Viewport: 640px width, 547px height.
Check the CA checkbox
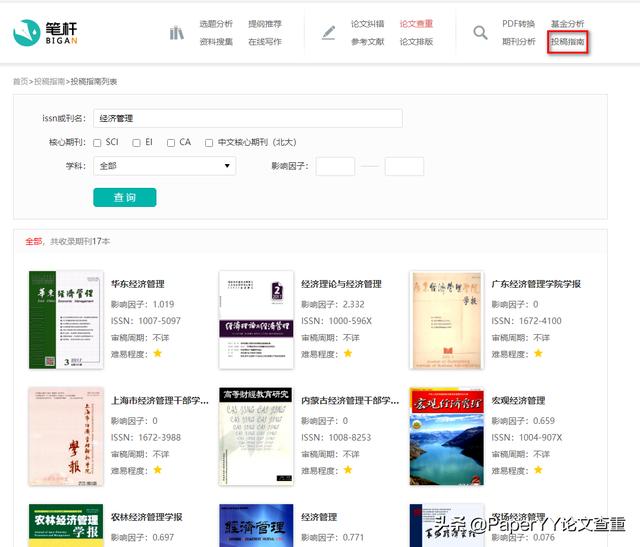(171, 142)
